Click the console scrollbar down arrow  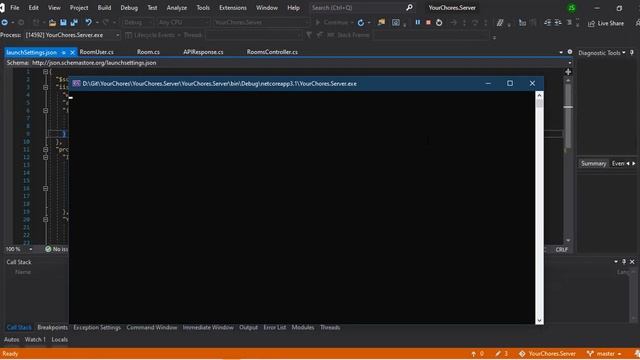(539, 320)
